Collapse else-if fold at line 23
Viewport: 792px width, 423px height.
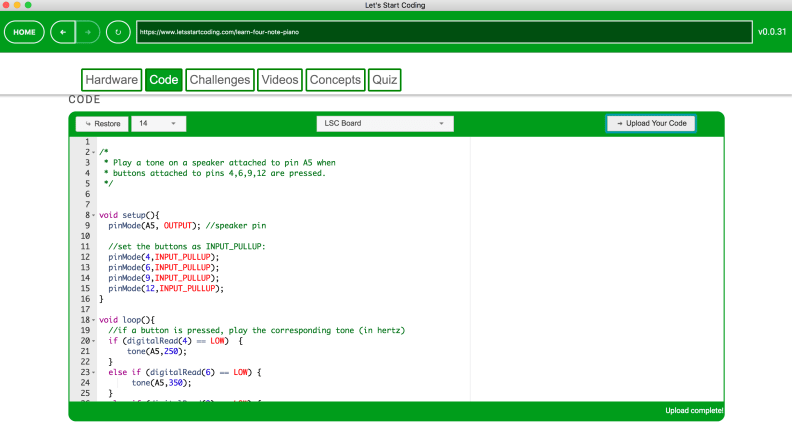tap(93, 372)
